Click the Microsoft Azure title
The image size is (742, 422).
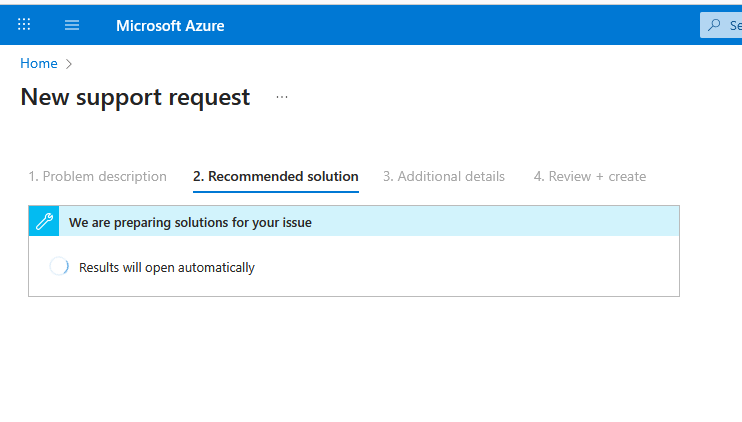[170, 26]
